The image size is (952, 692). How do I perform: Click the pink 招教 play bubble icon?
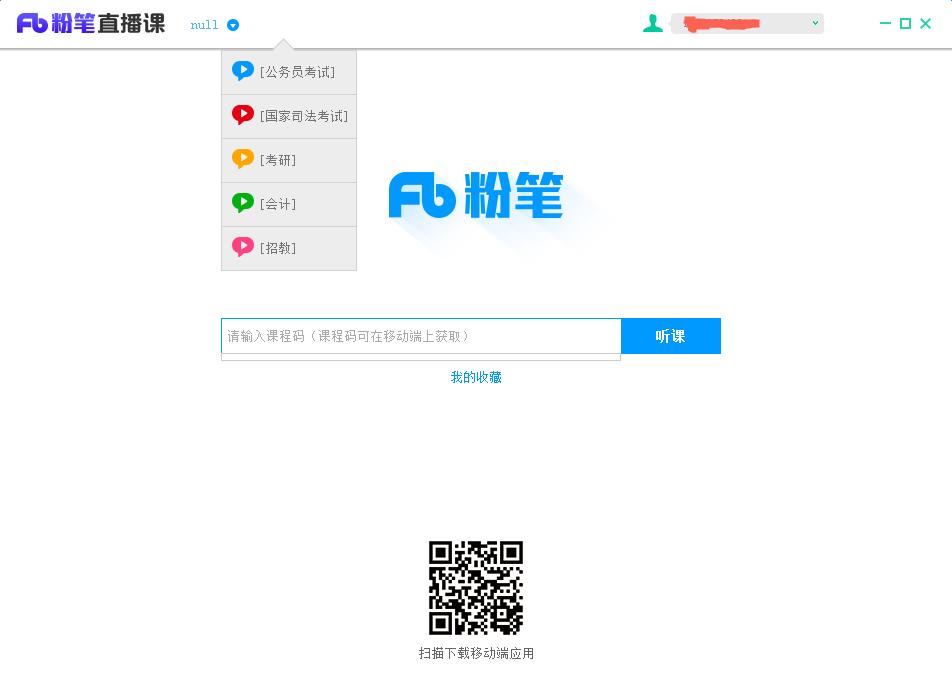click(243, 247)
